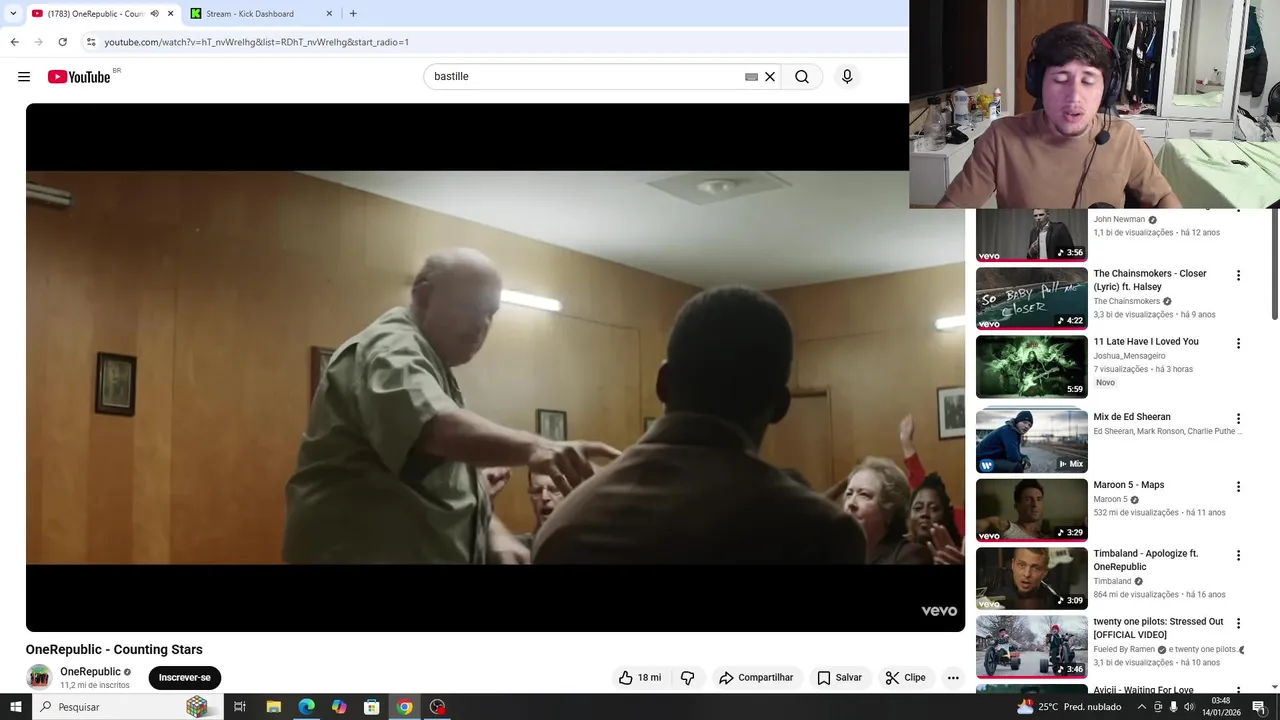
Task: Subscribe with the Inscrever-se button
Action: pos(185,677)
